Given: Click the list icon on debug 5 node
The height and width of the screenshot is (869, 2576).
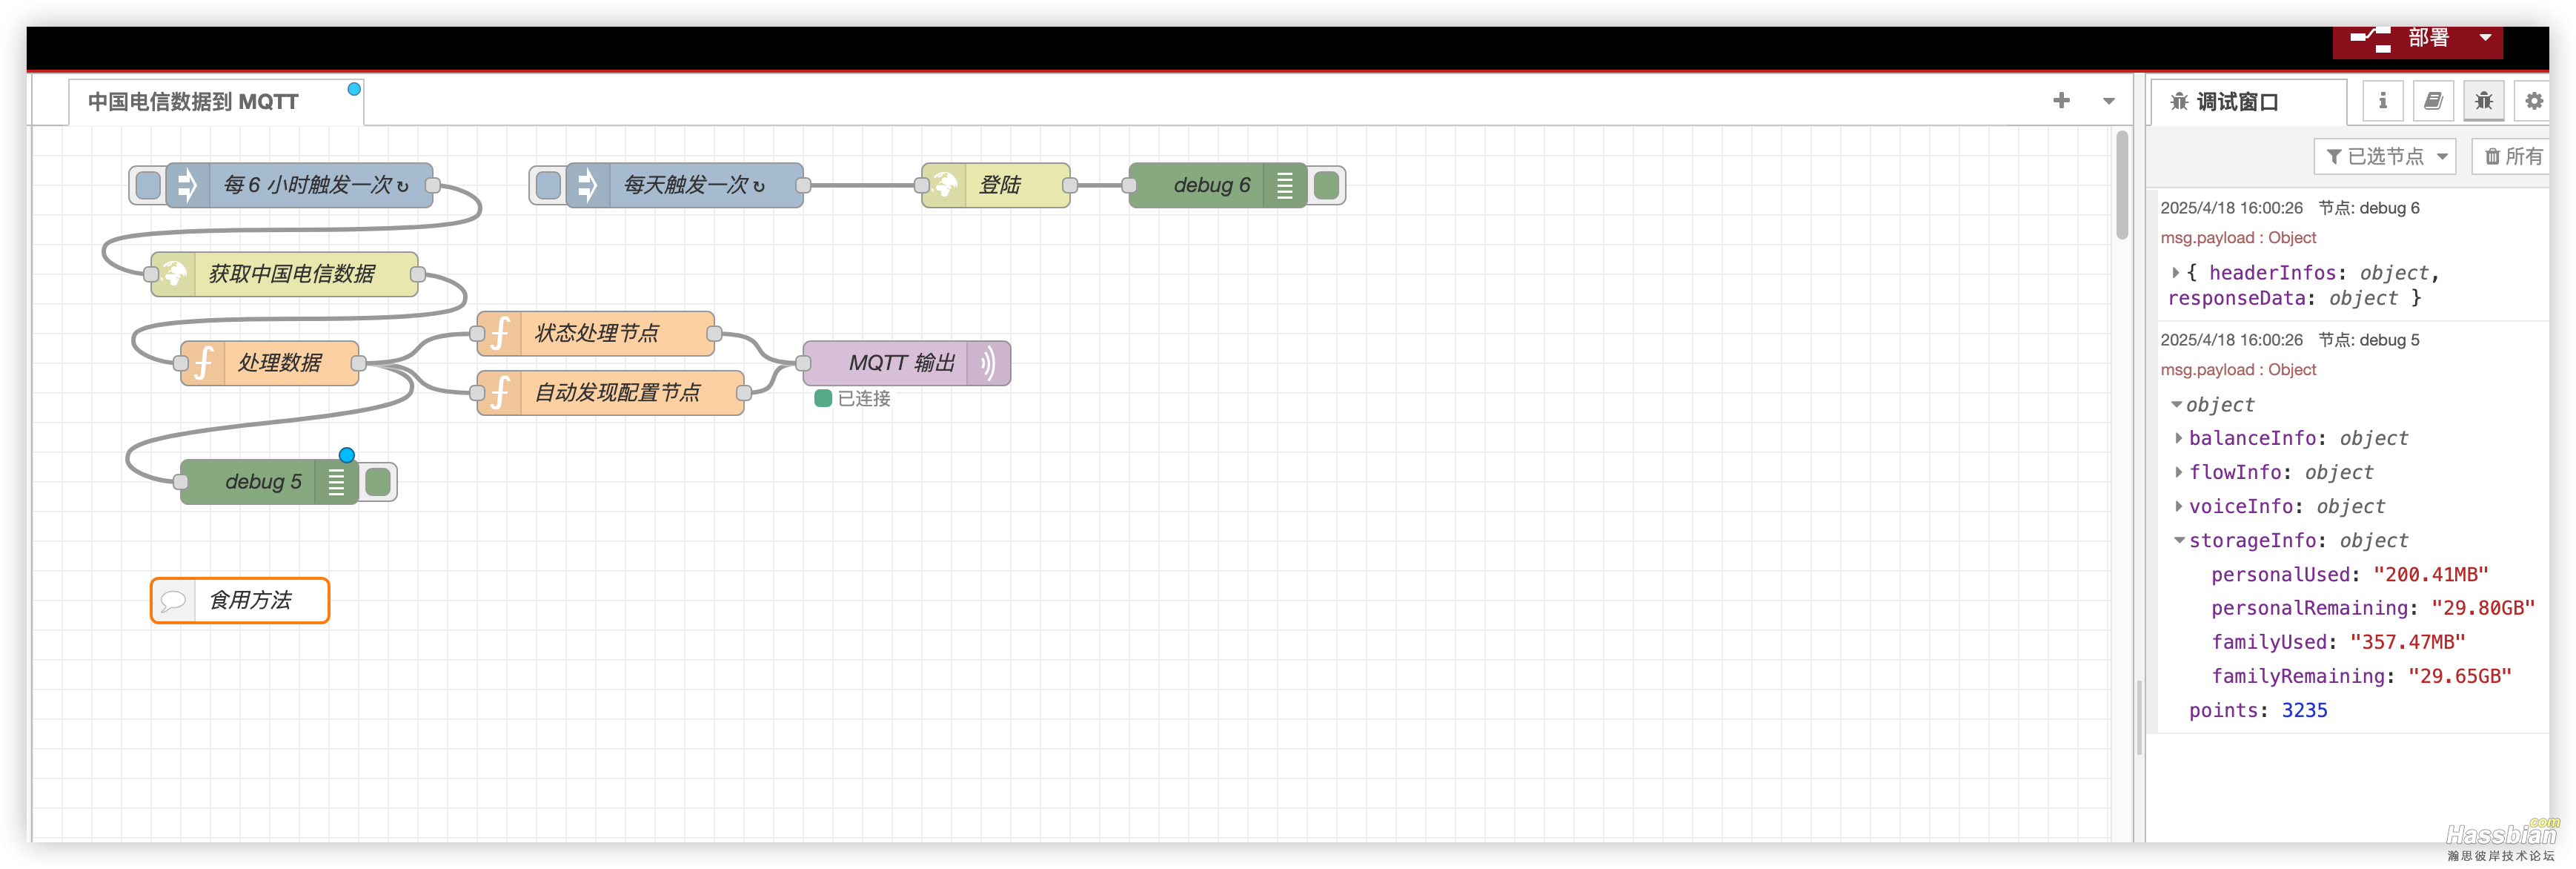Looking at the screenshot, I should 337,482.
